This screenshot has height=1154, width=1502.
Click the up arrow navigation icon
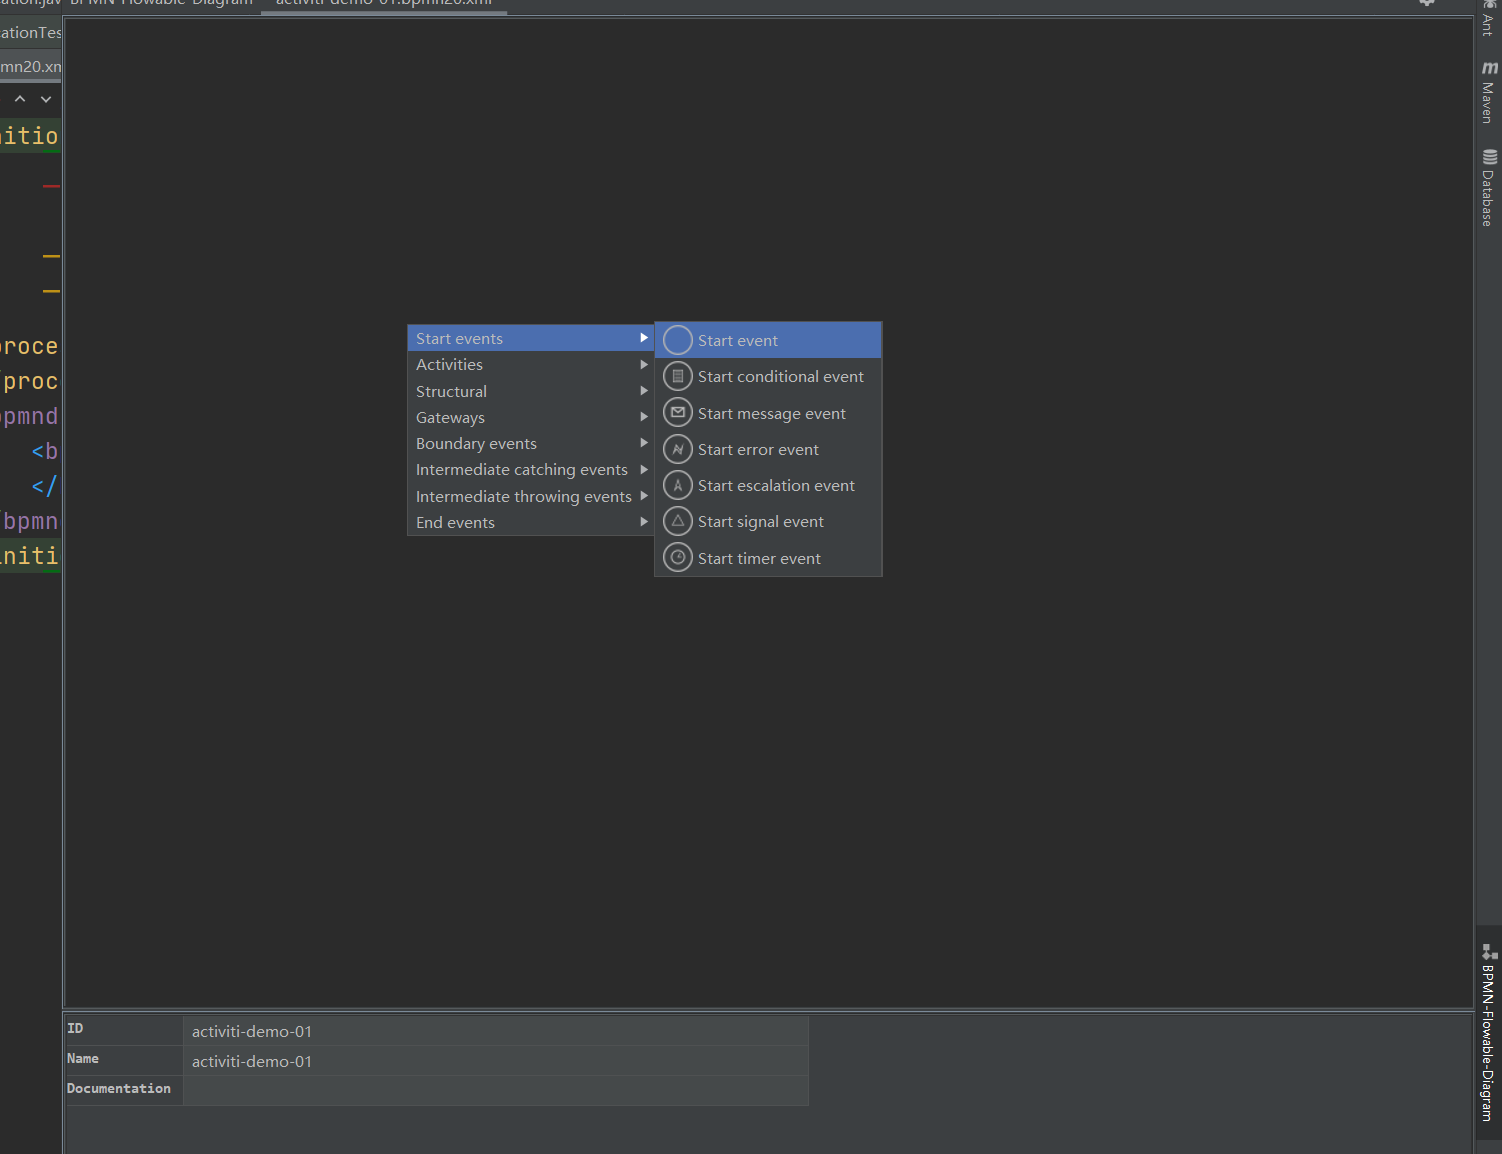(20, 99)
